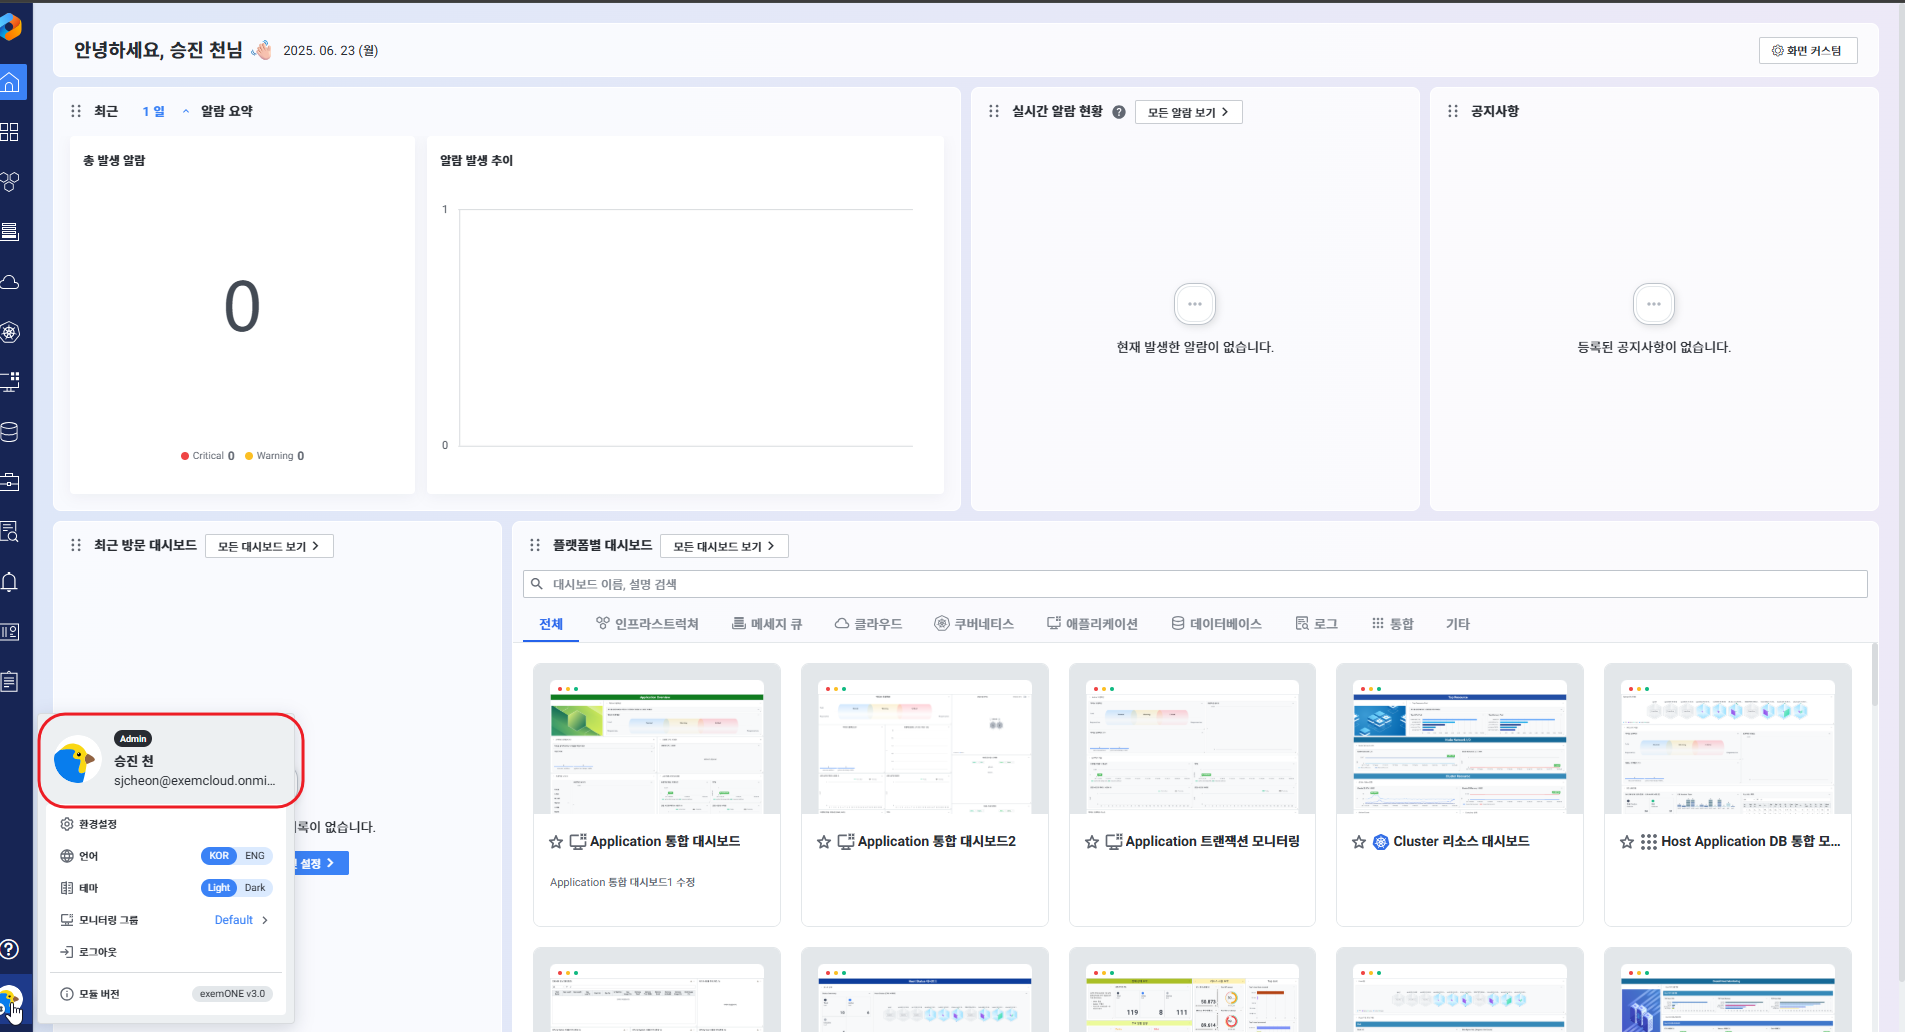Open the help question mark icon
1905x1032 pixels.
10,949
